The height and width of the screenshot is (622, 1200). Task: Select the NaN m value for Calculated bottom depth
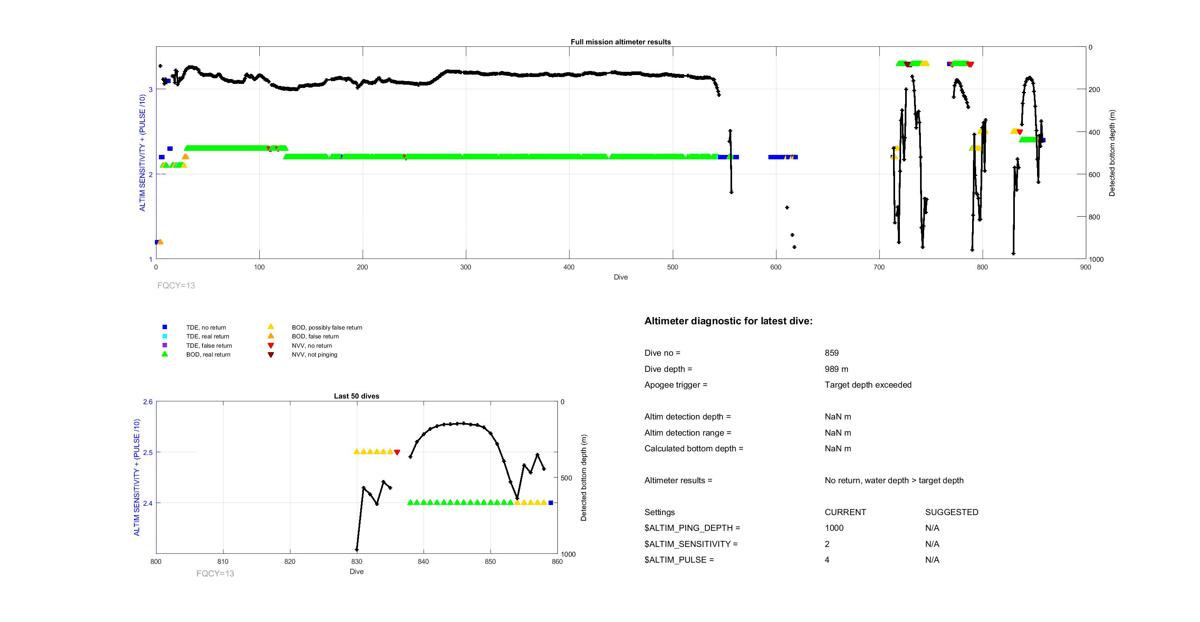click(838, 449)
